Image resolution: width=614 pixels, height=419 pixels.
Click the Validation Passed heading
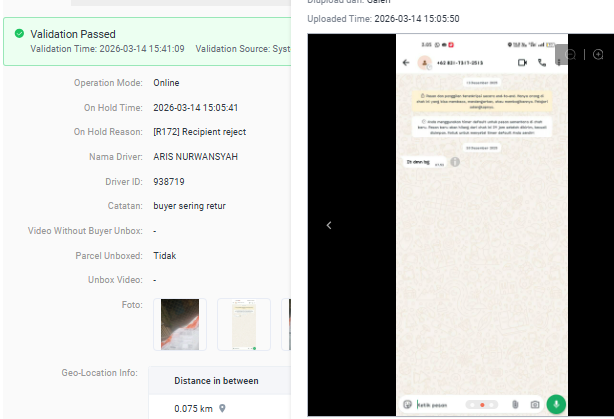coord(73,34)
